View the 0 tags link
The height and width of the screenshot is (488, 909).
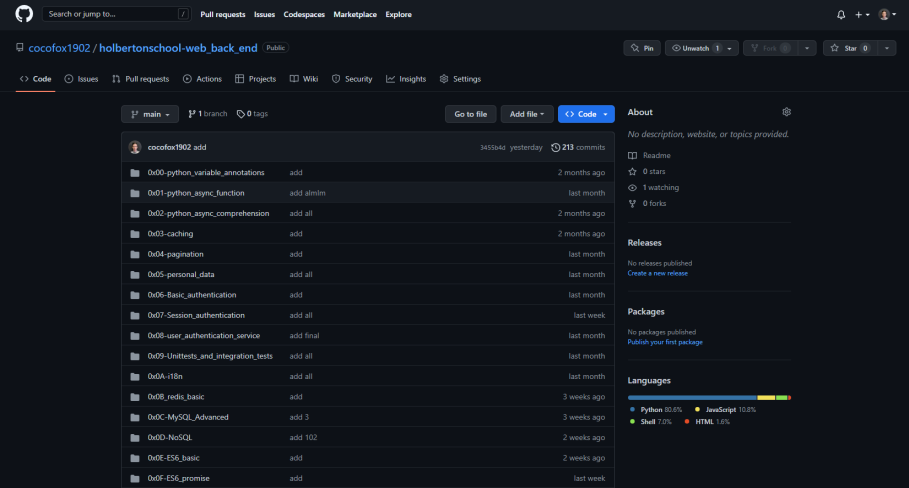coord(252,114)
